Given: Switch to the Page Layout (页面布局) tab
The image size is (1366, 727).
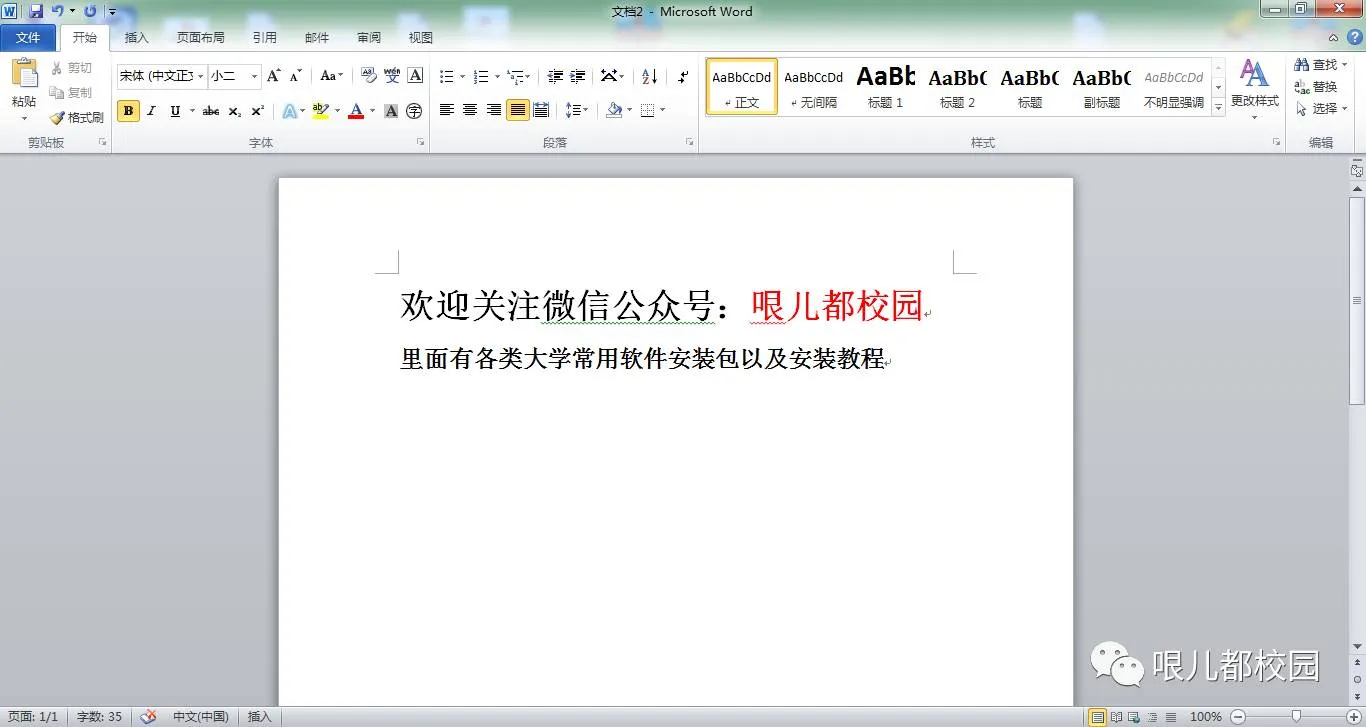Looking at the screenshot, I should click(201, 38).
